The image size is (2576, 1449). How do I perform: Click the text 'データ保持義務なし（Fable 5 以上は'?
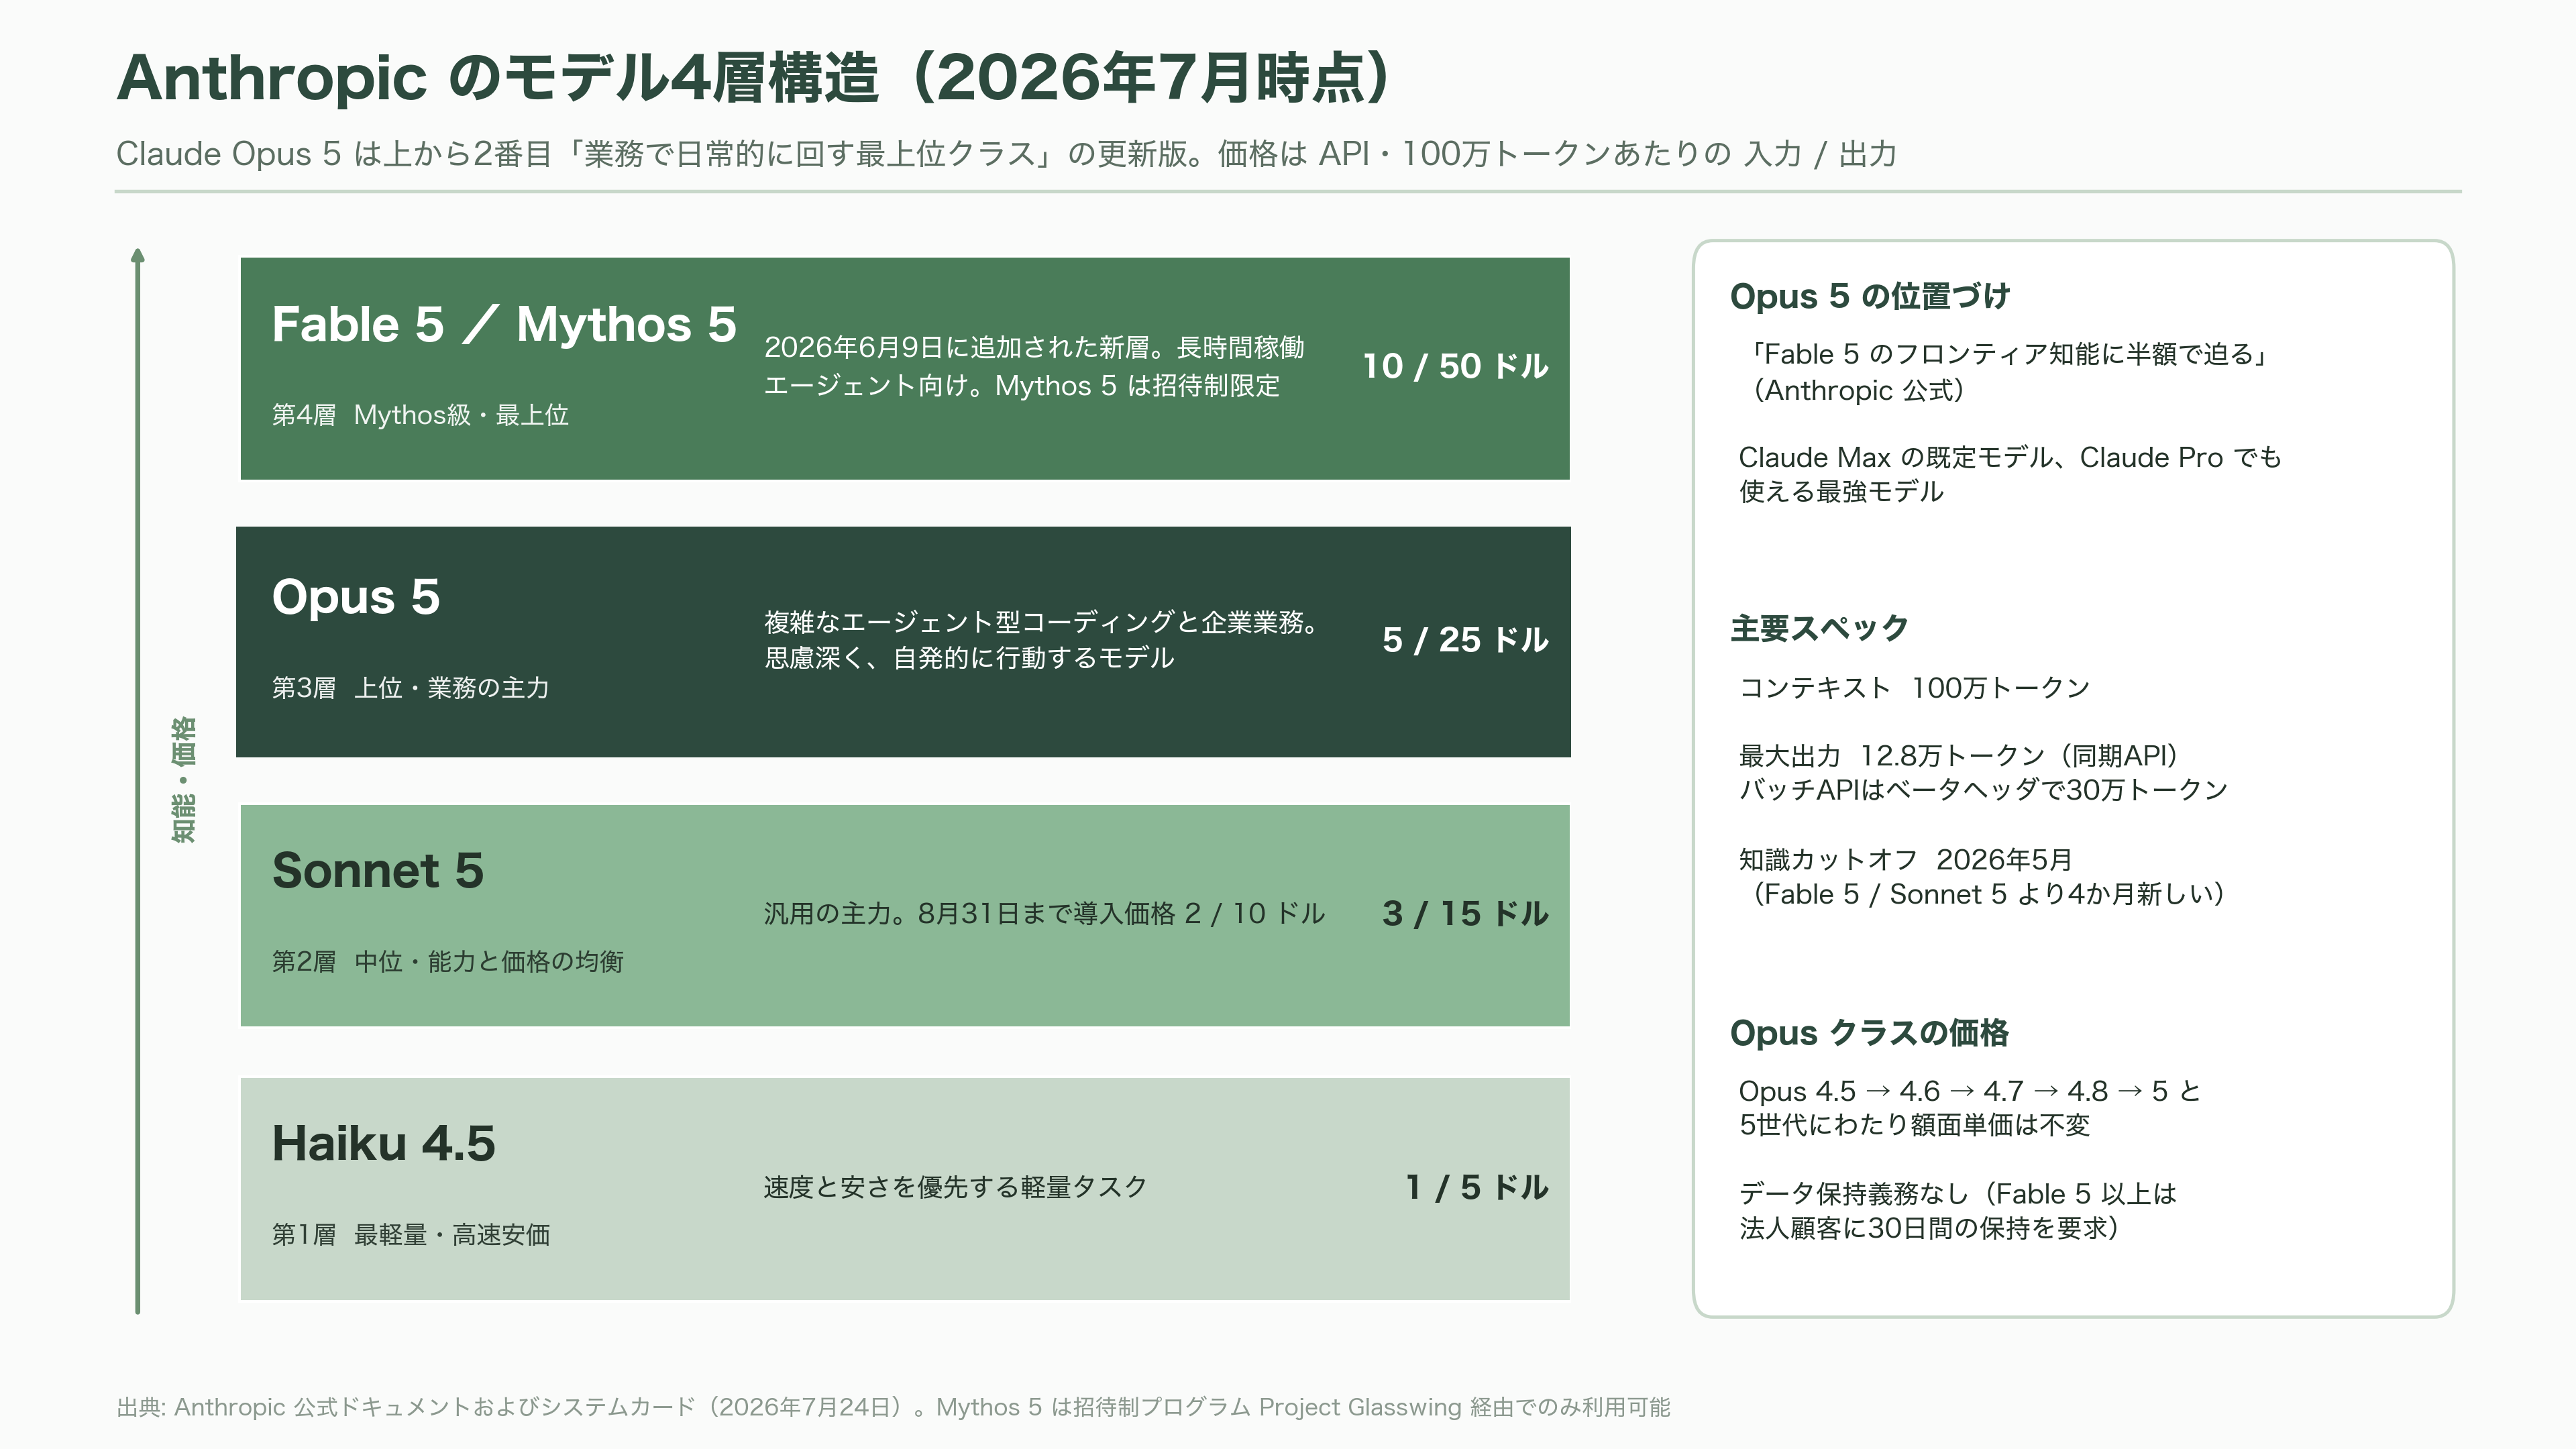(x=1958, y=1194)
